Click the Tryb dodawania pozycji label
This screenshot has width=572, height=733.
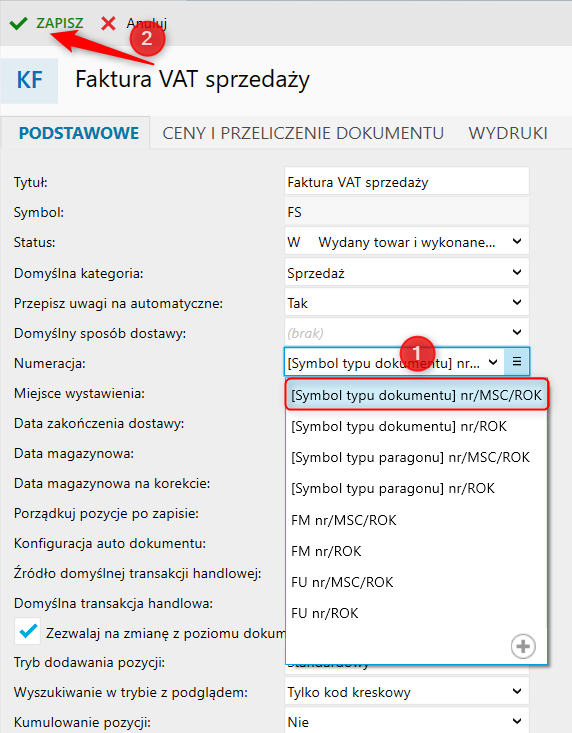pos(89,662)
